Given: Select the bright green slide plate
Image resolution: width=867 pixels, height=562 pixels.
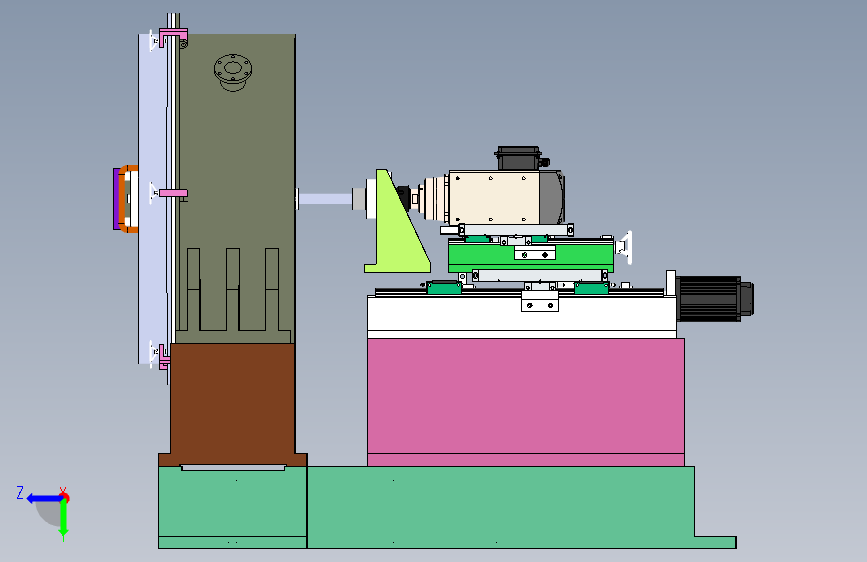Looking at the screenshot, I should click(531, 255).
